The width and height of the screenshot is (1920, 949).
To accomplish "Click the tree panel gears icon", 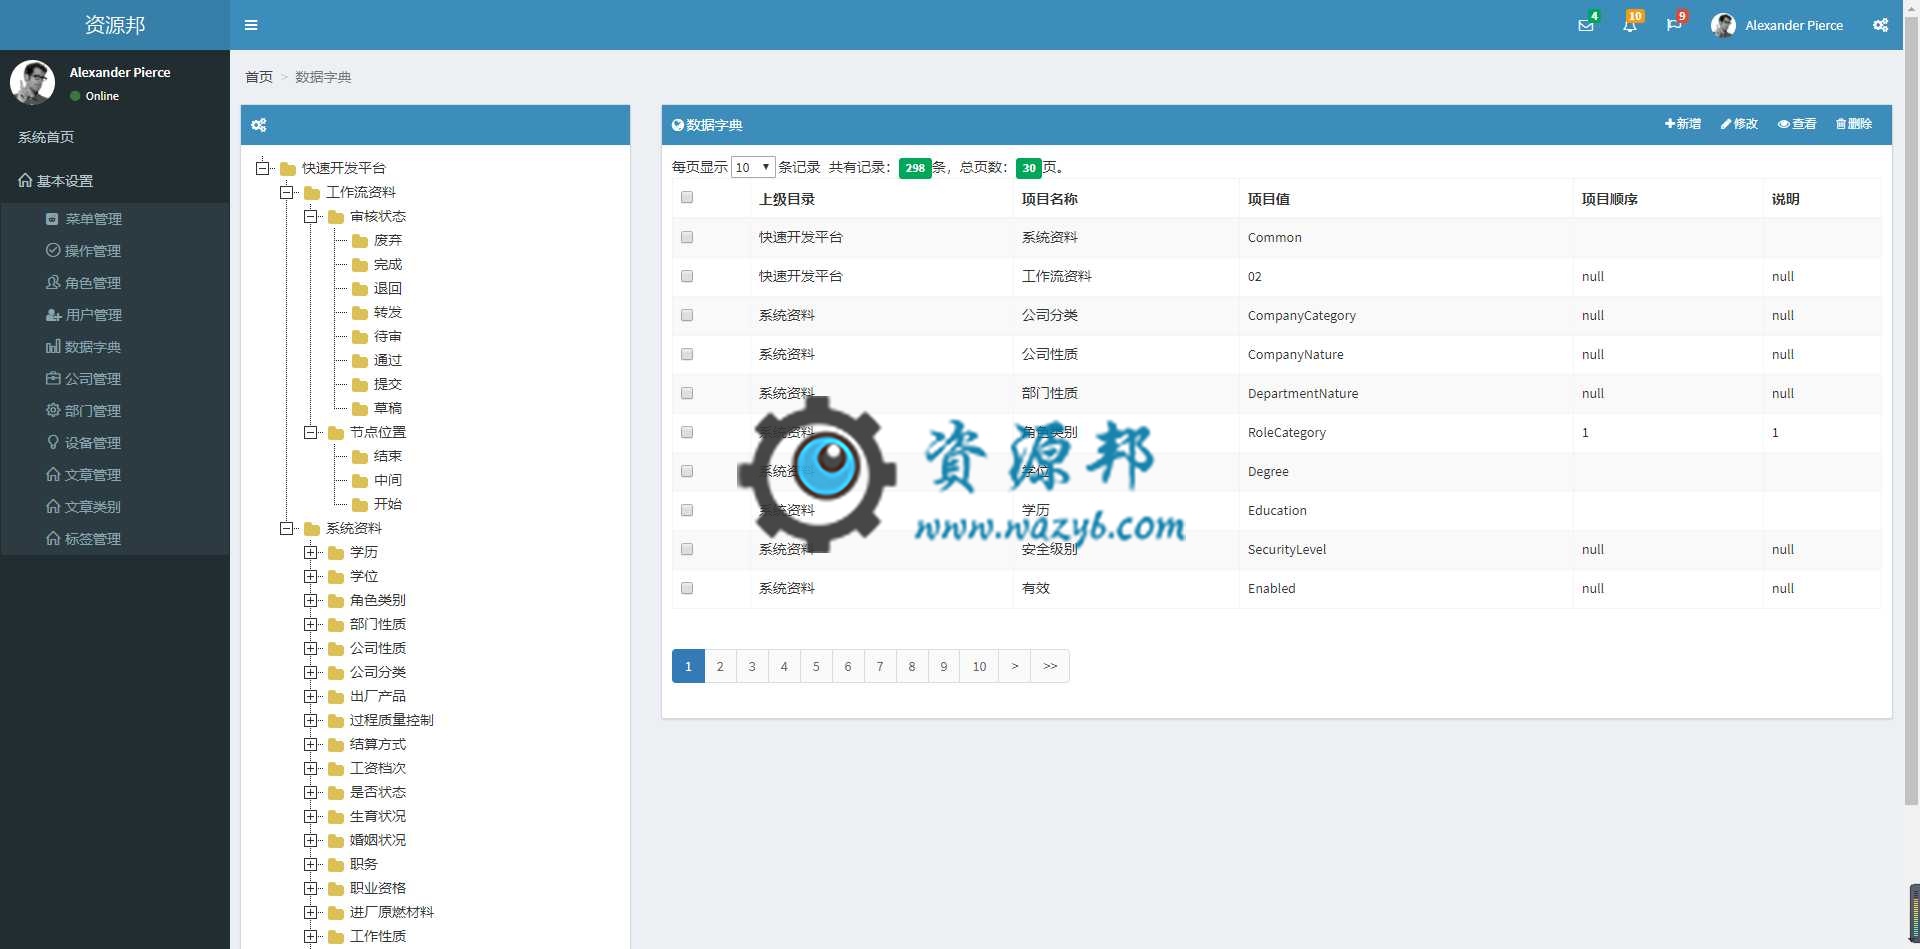I will coord(259,125).
